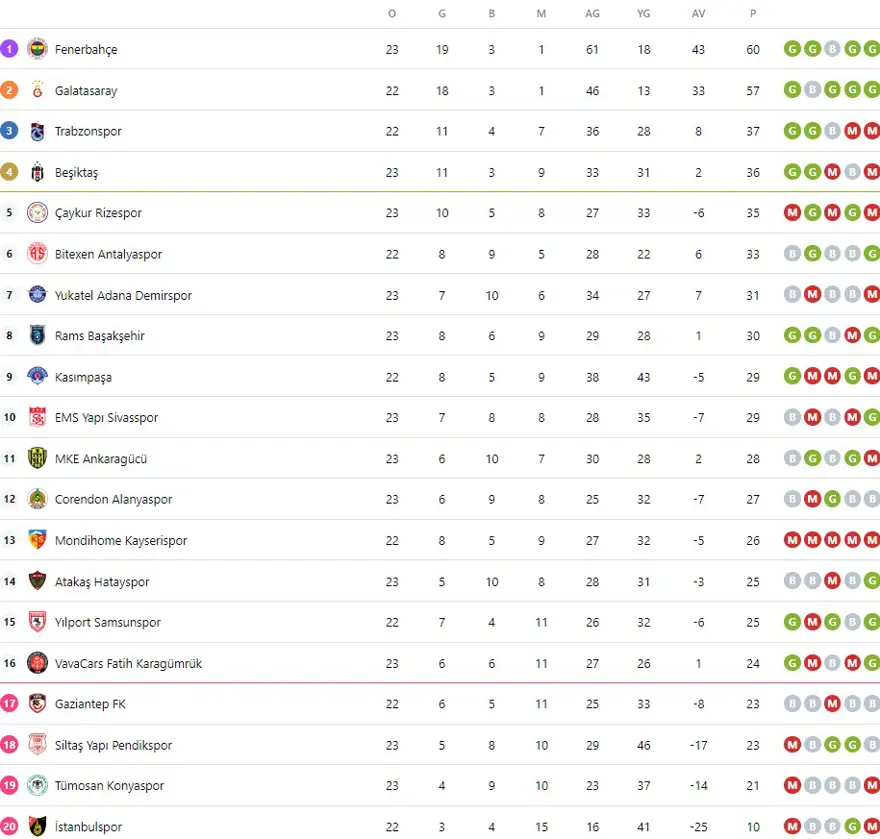This screenshot has height=839, width=880.
Task: Open the Mondihome Kayserispor crest
Action: point(37,540)
